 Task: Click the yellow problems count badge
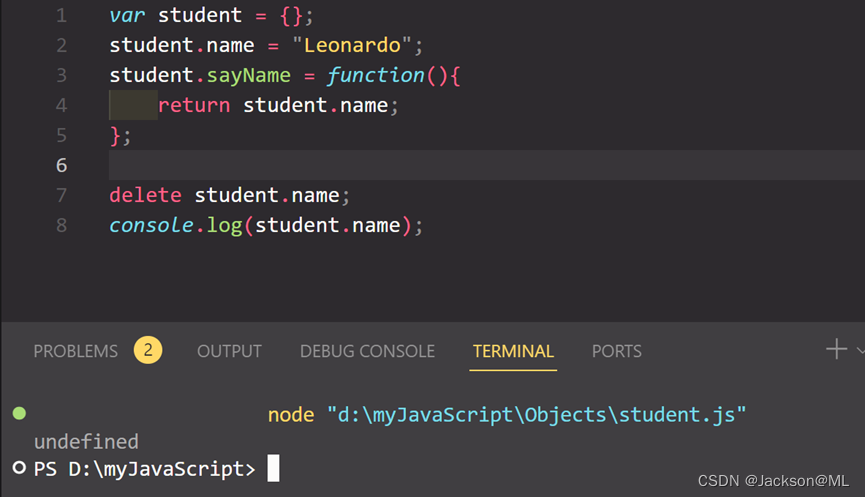tap(148, 350)
